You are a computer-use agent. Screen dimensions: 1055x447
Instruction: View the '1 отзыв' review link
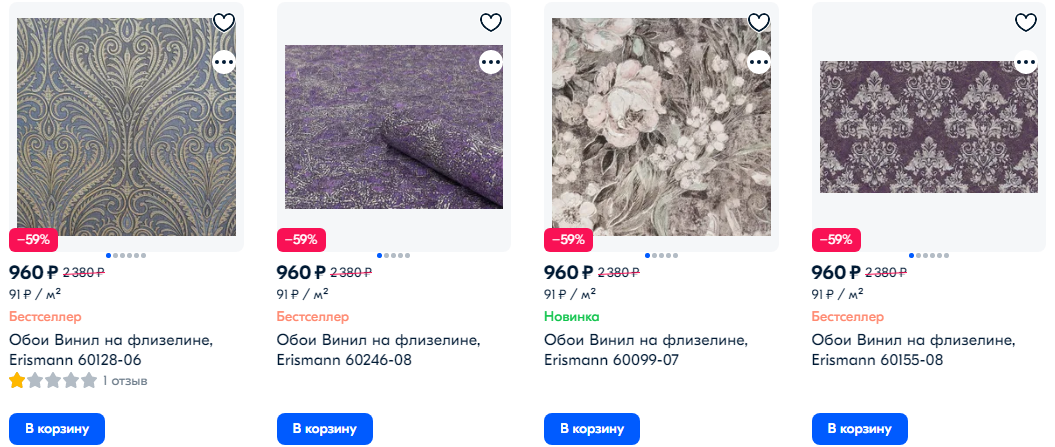point(125,381)
